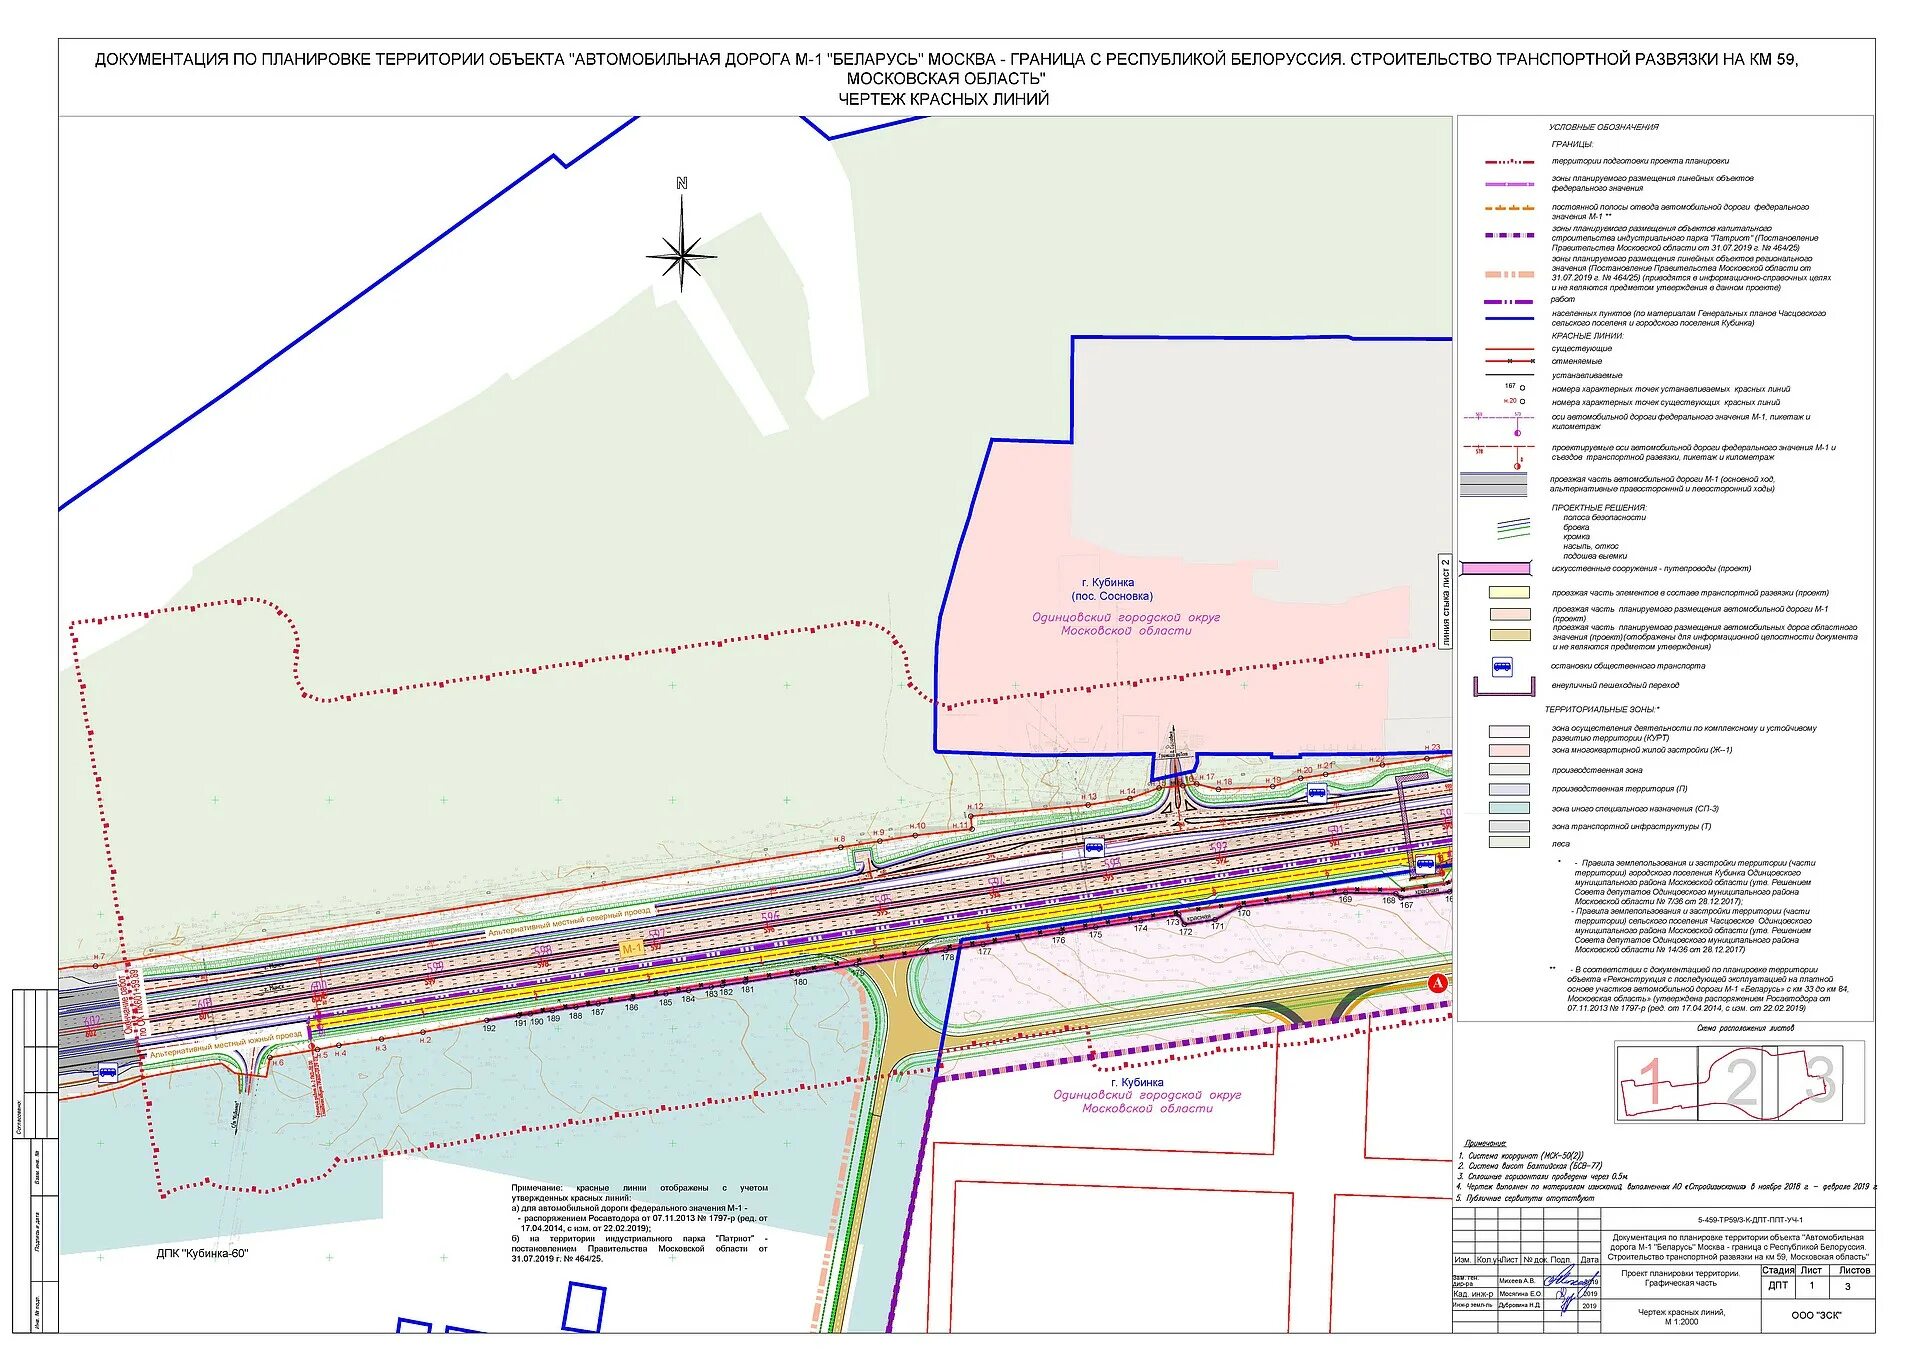This screenshot has width=1920, height=1356.
Task: Click the legend safety-strip green and blue lines symbol
Action: pos(1513,527)
